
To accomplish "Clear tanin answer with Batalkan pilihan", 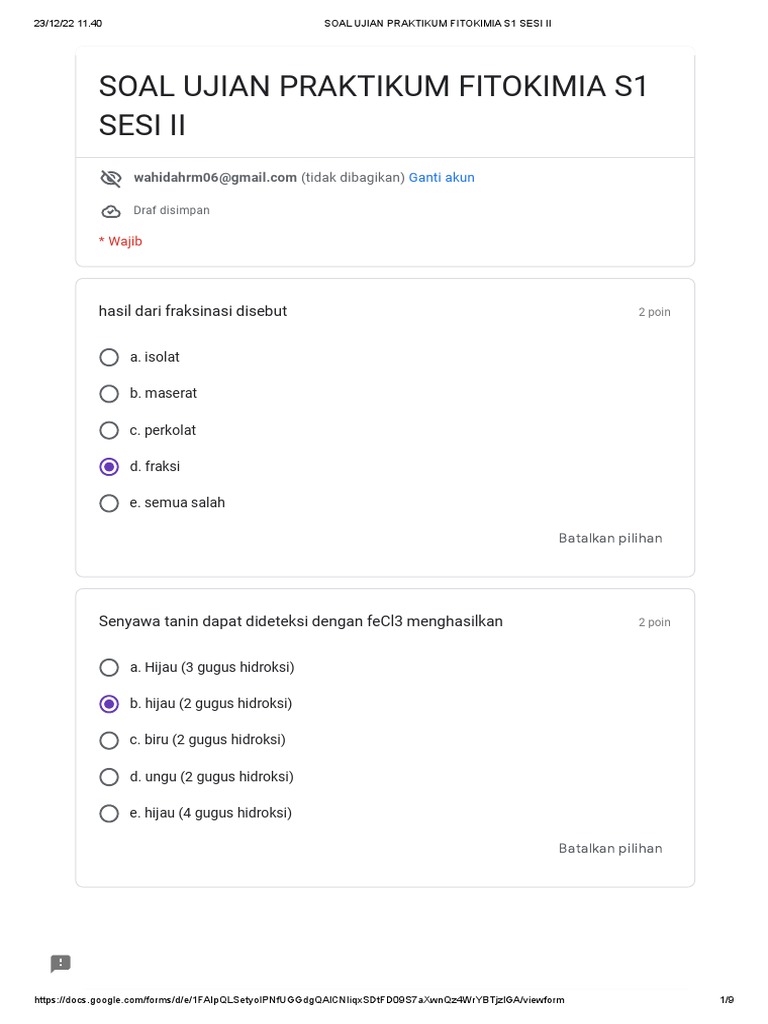I will (610, 848).
